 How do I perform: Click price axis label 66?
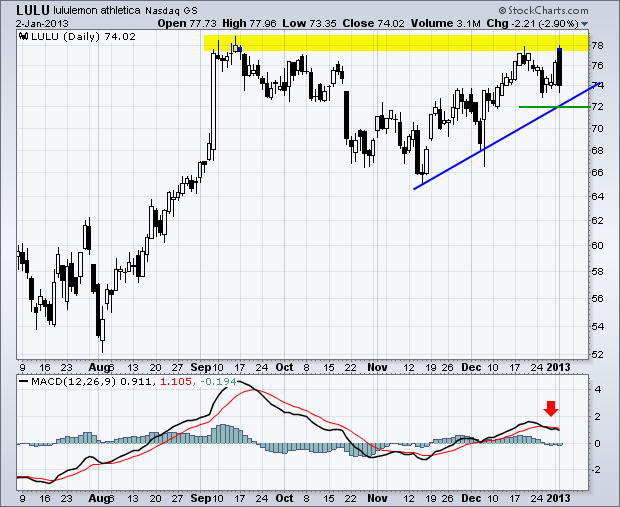[x=598, y=173]
